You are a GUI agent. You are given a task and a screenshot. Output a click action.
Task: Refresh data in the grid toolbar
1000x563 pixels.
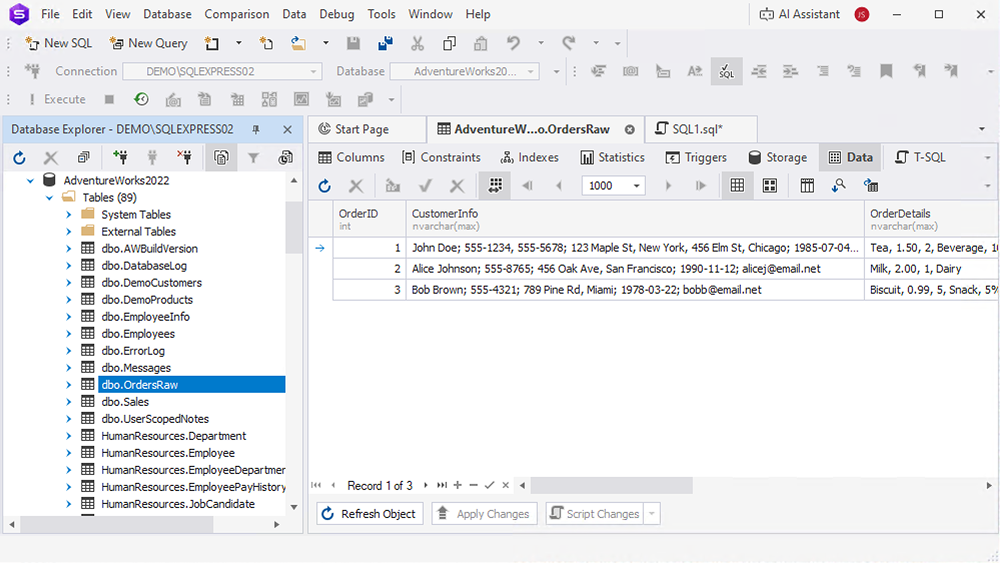click(324, 186)
